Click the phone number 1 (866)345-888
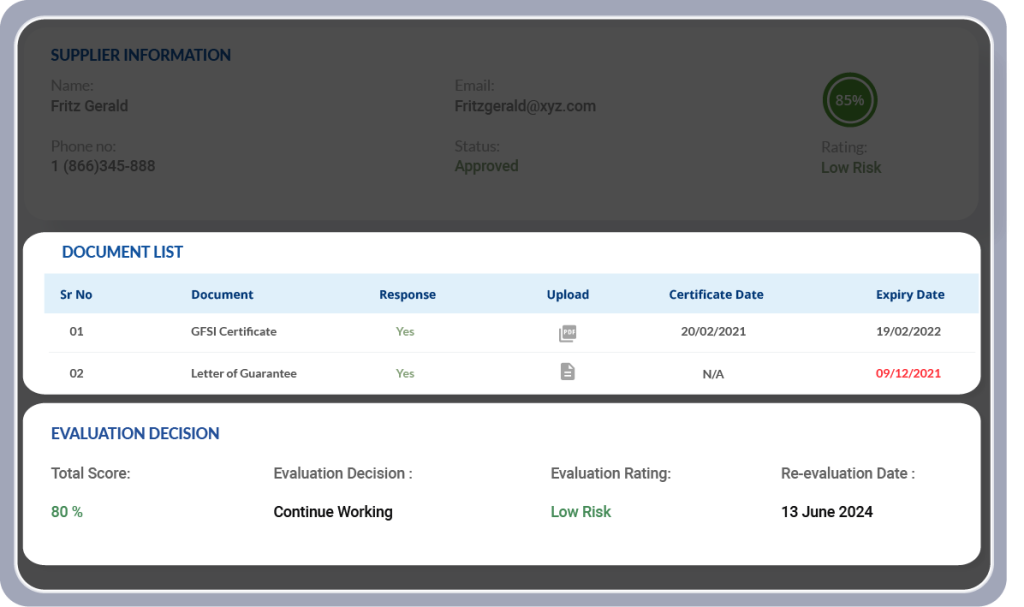Viewport: 1024px width, 607px height. [x=103, y=166]
